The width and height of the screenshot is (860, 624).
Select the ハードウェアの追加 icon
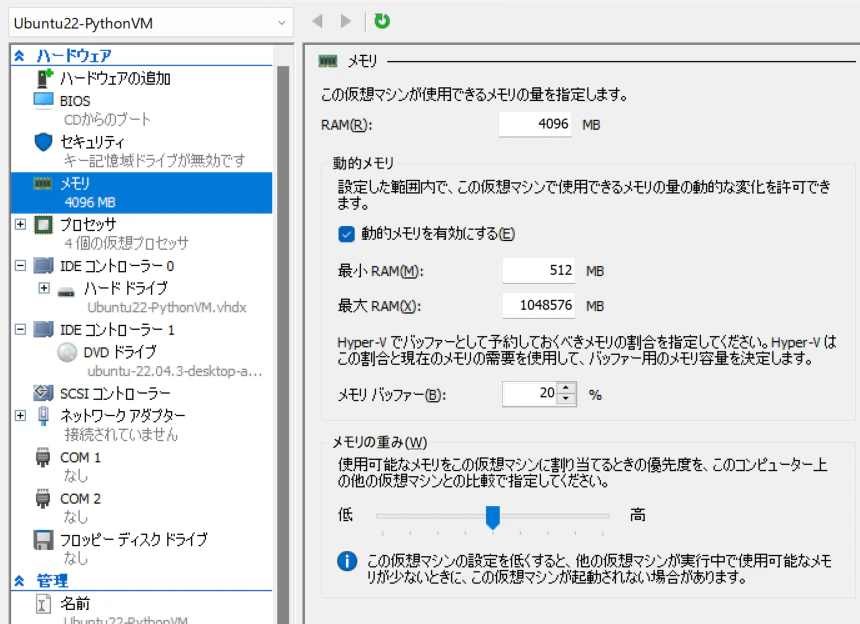pos(44,78)
